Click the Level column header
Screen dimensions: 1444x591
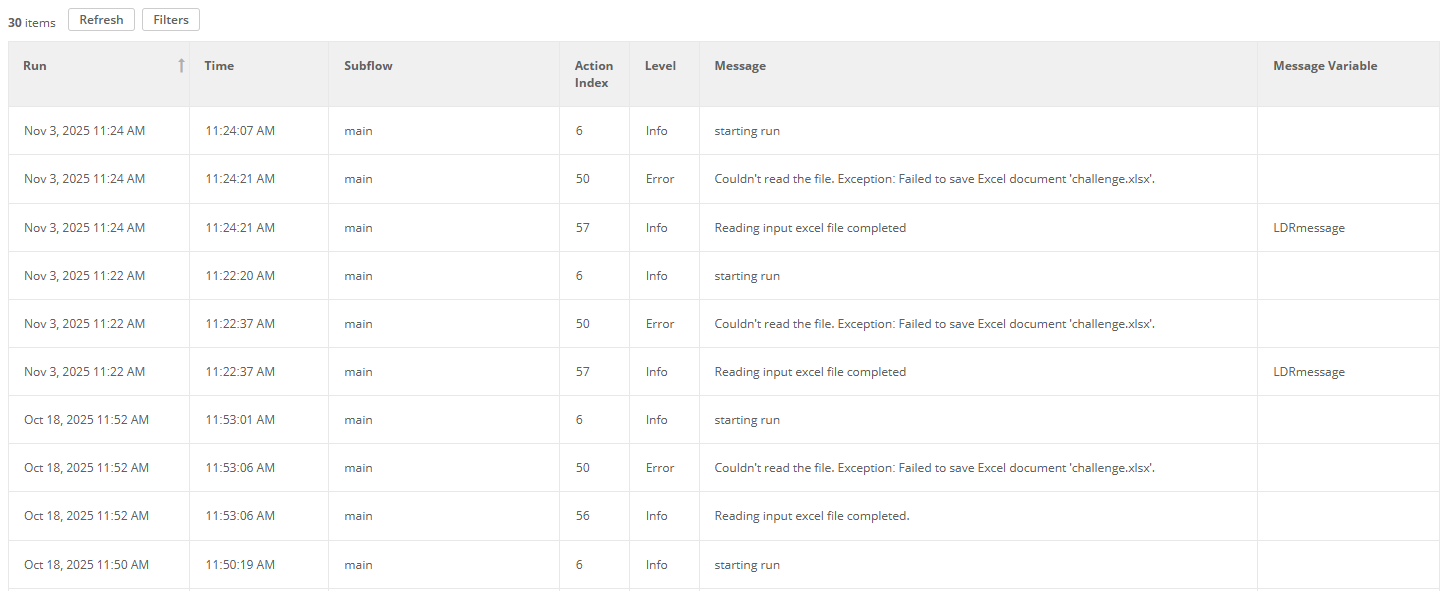(x=660, y=66)
